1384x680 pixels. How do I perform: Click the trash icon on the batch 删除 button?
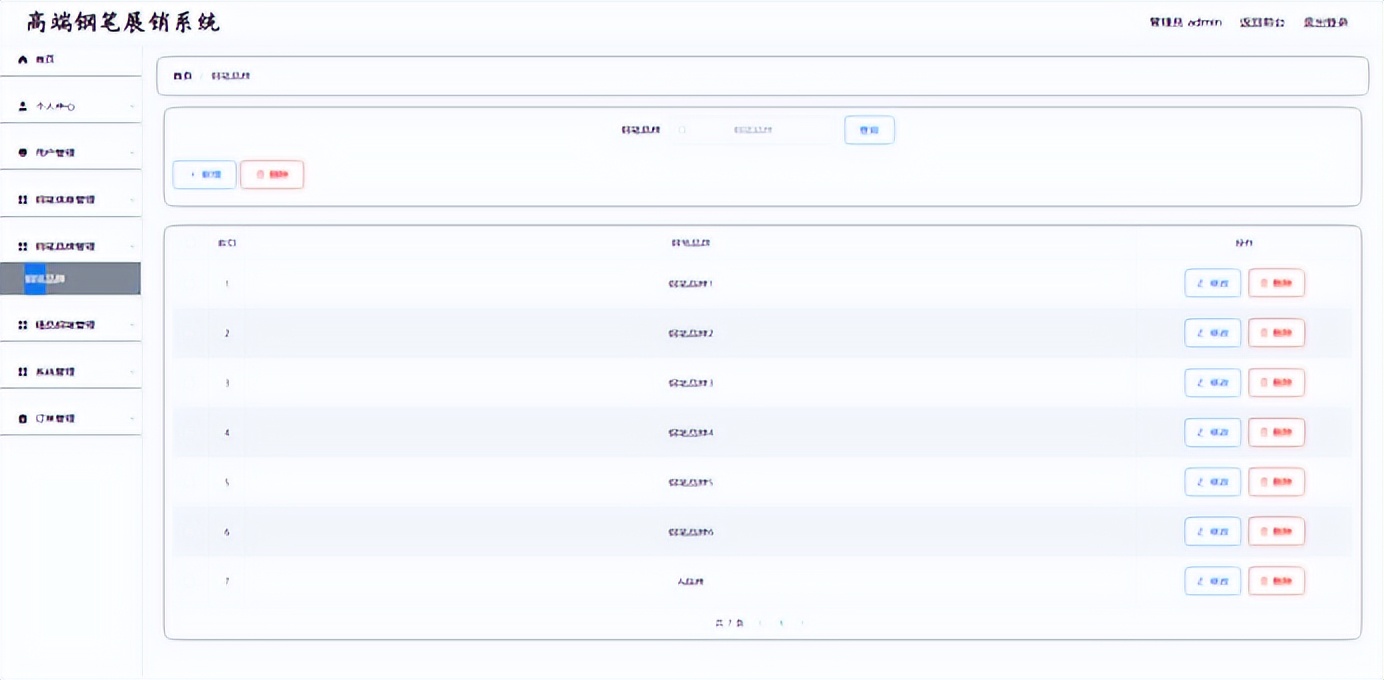tap(260, 175)
